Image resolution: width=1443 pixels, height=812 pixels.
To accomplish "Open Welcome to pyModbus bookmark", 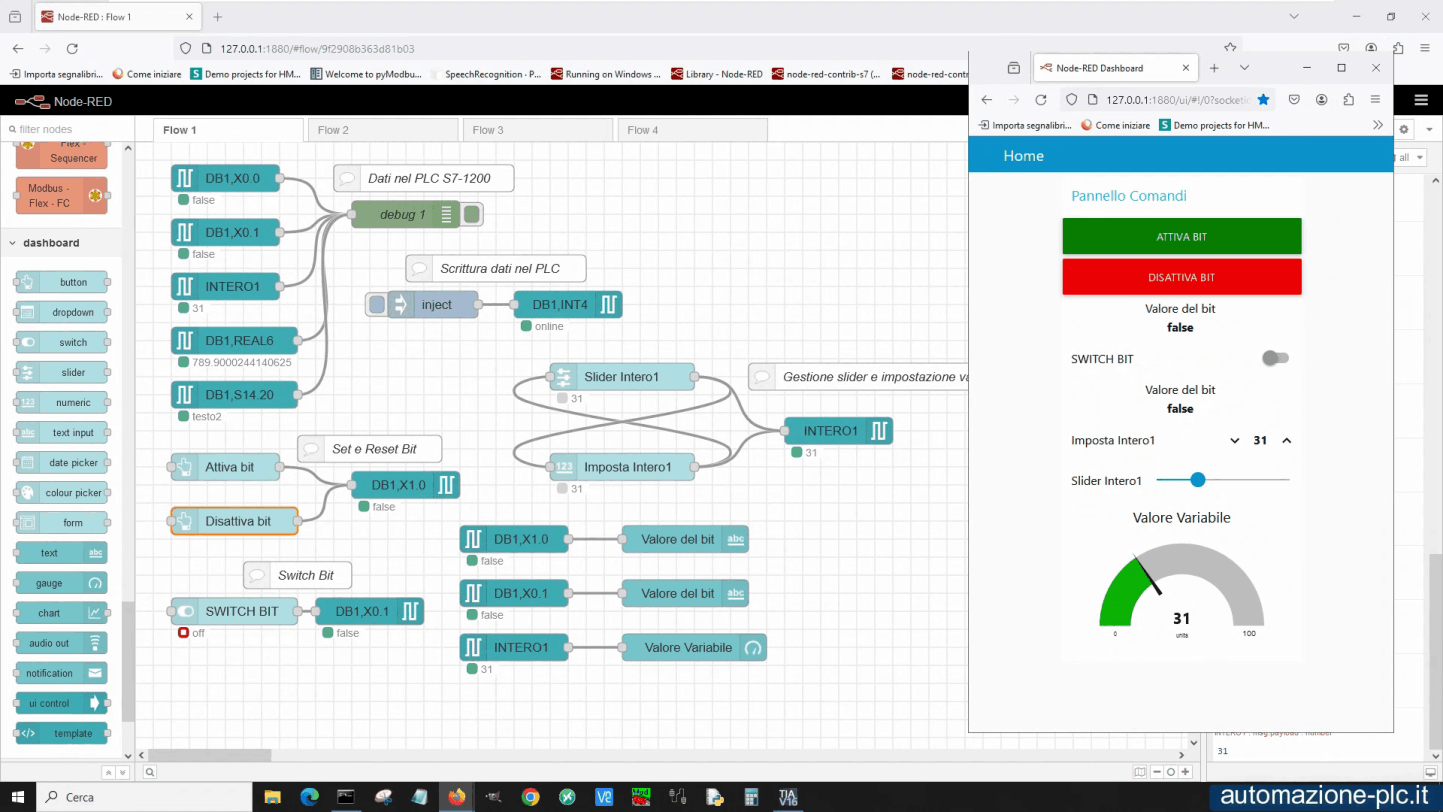I will (366, 74).
